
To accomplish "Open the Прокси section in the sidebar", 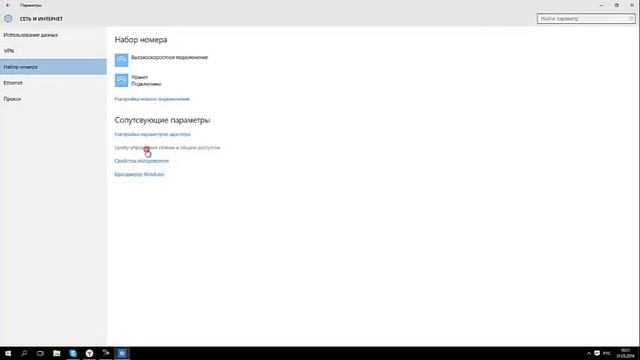I will click(x=53, y=99).
